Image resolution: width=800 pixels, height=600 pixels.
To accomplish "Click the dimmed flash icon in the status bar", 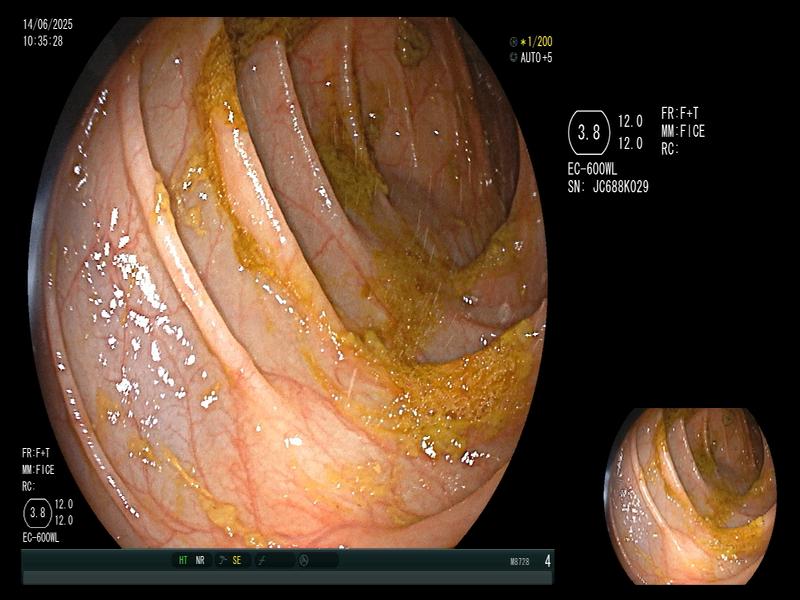I will 262,560.
